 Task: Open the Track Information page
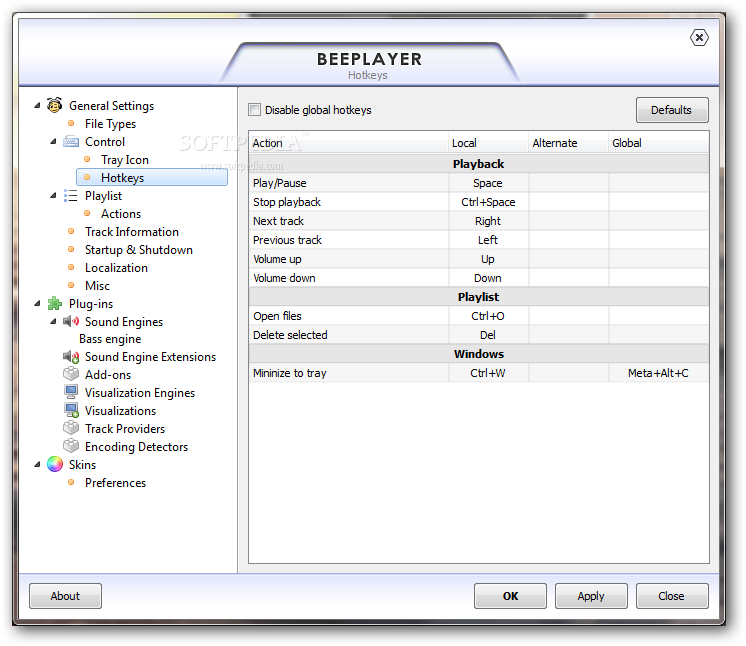pos(132,232)
